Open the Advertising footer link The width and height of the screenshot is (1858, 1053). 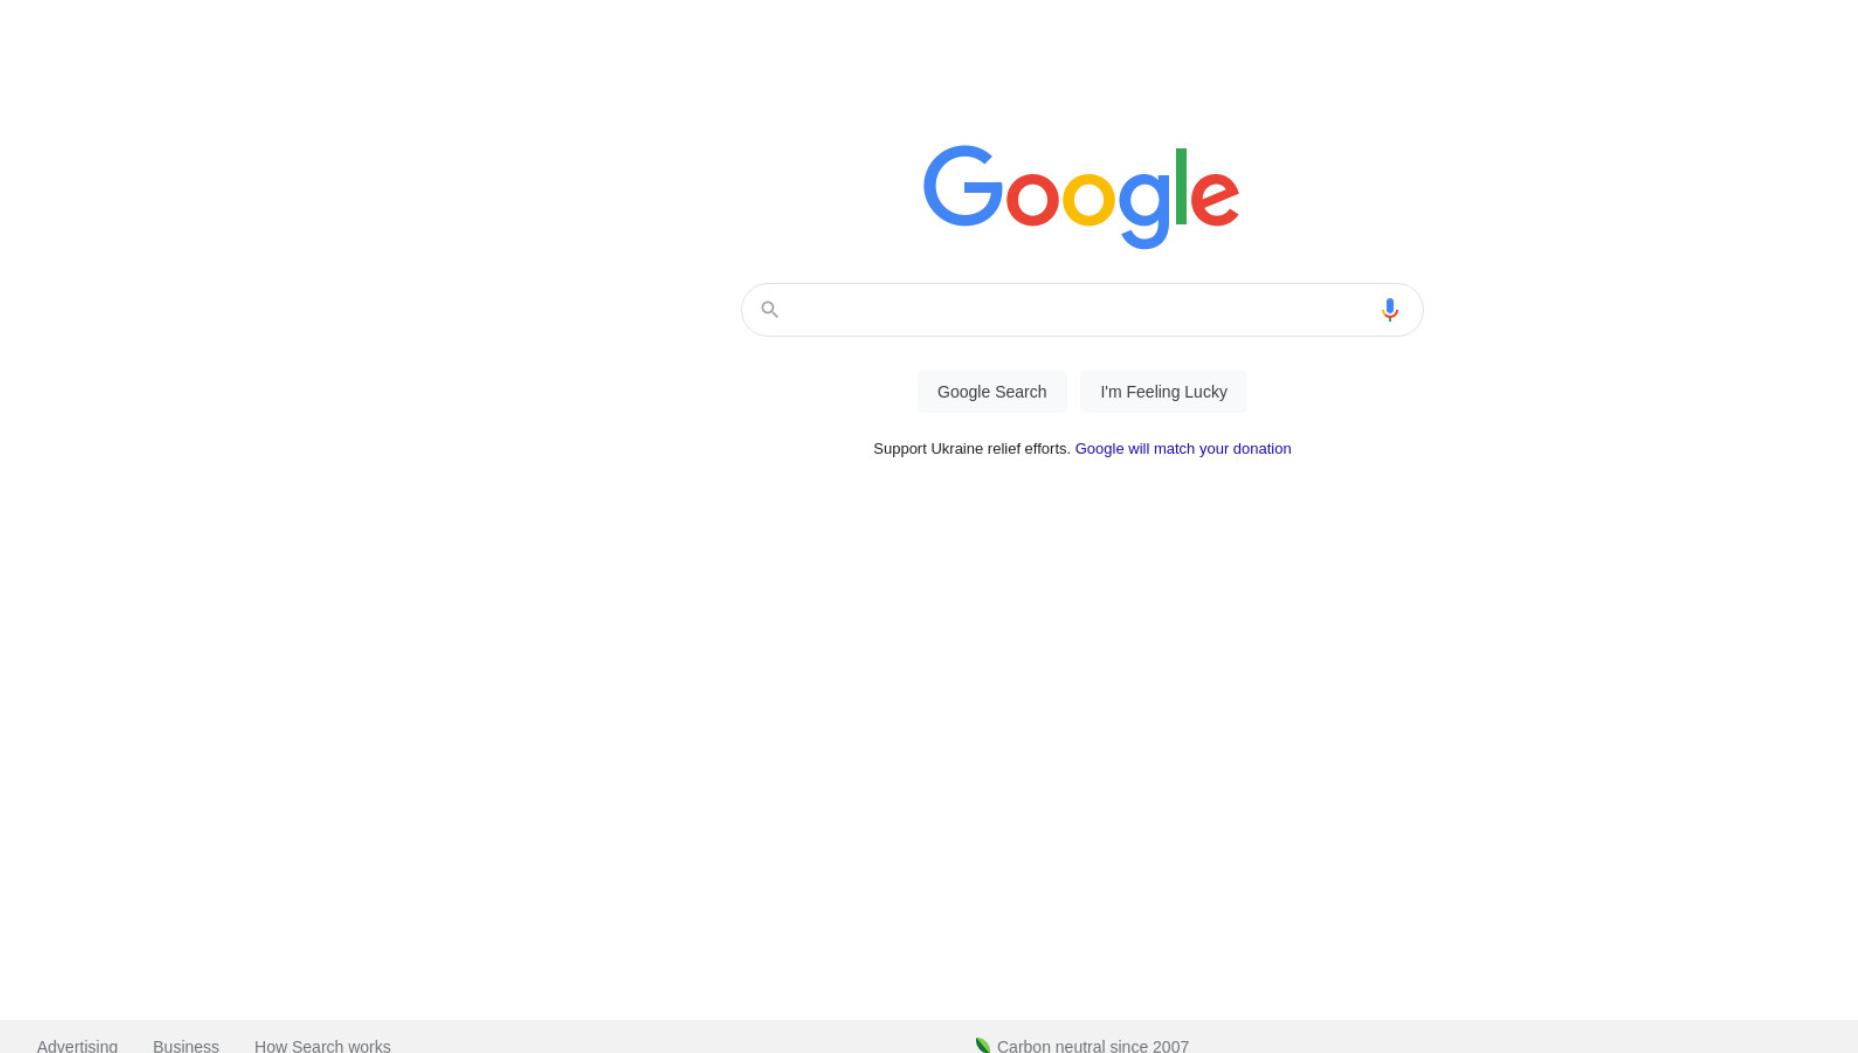coord(77,1045)
